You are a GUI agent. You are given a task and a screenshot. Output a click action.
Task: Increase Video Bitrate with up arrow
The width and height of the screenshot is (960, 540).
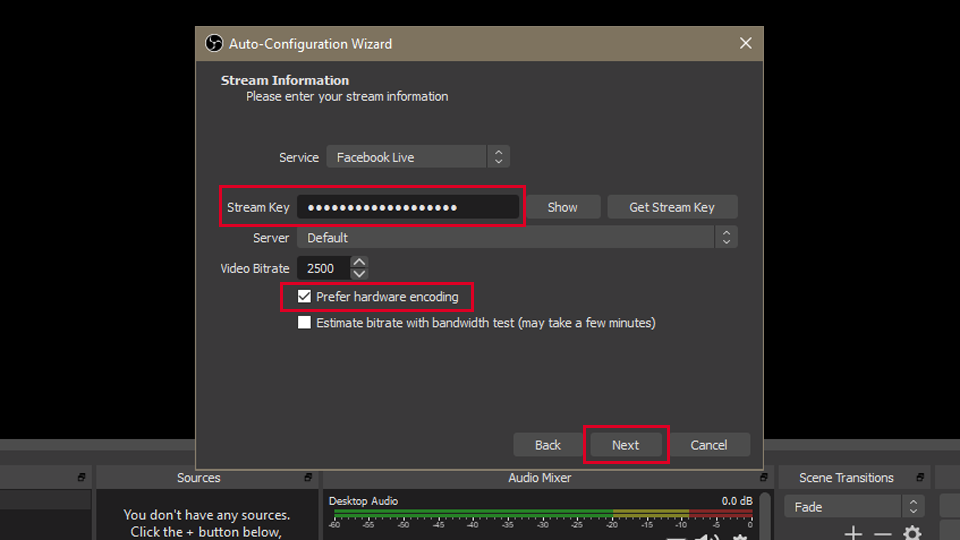[x=359, y=262]
